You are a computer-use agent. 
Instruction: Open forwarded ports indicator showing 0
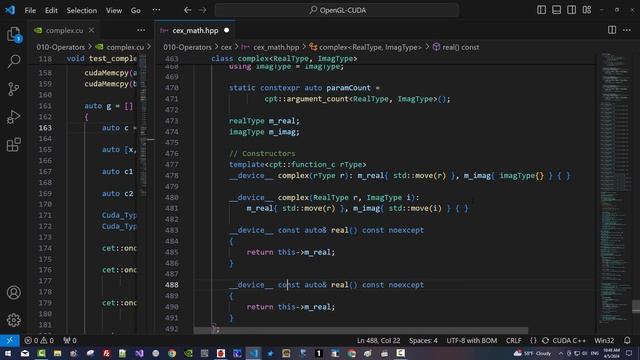(x=70, y=340)
